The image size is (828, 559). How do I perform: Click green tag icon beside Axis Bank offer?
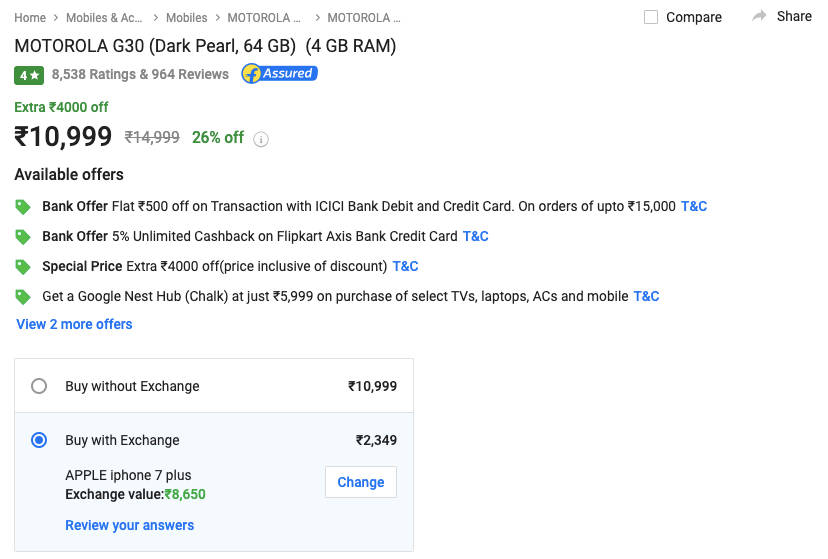tap(23, 237)
